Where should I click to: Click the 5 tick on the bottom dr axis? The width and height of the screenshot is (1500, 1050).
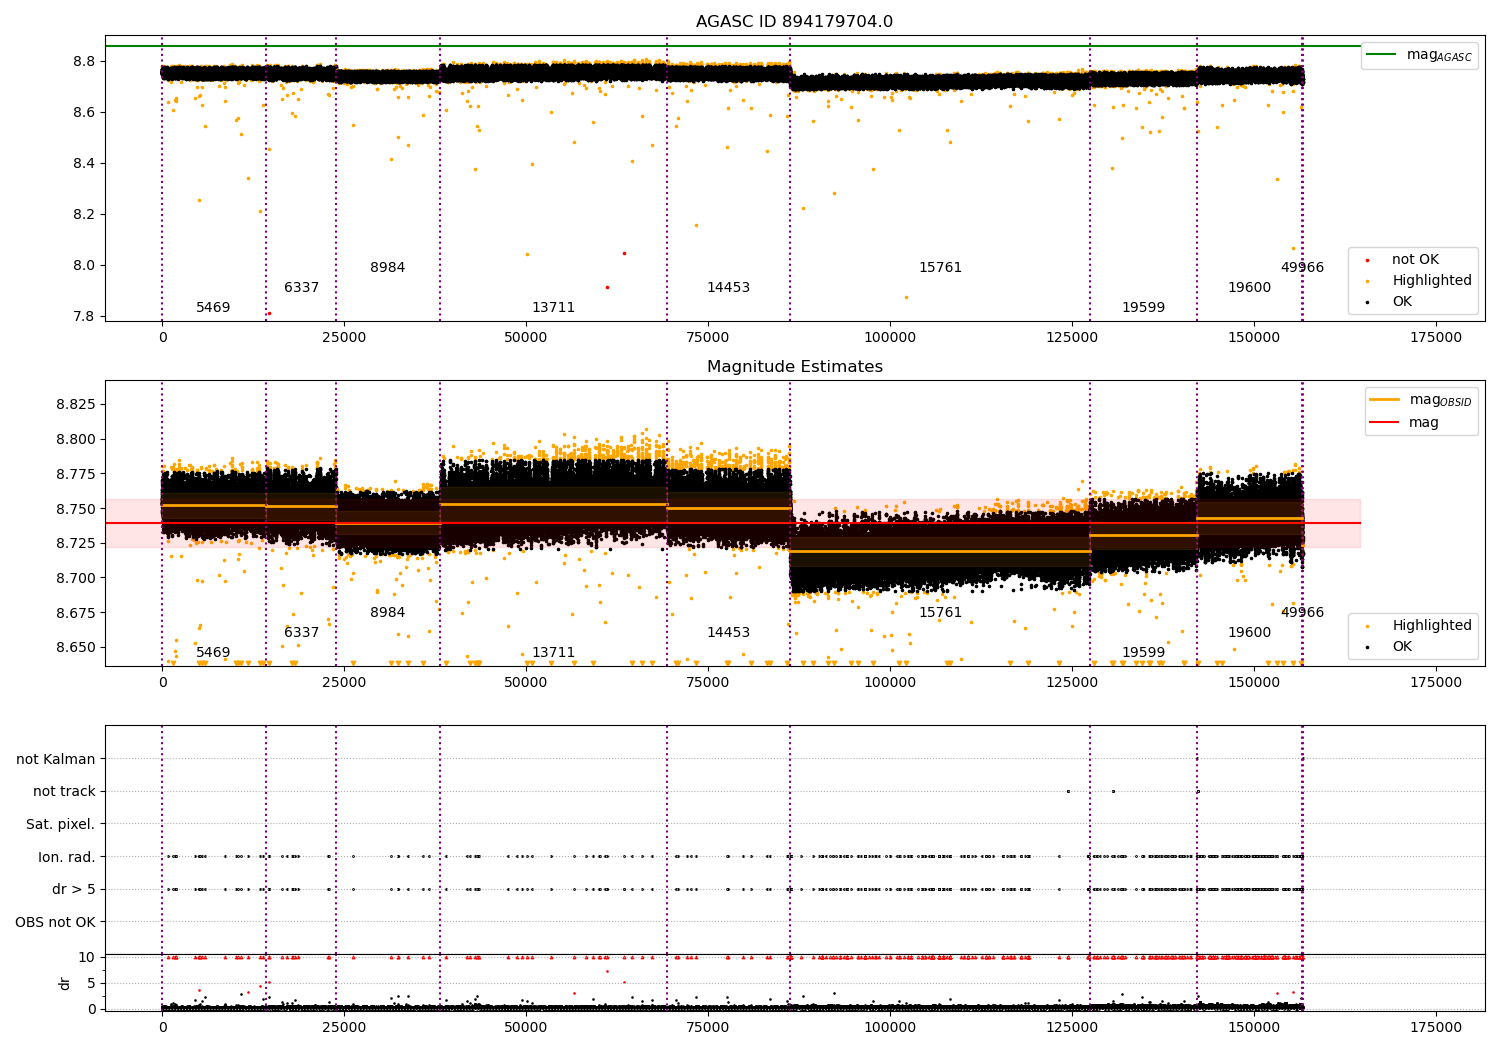[91, 984]
